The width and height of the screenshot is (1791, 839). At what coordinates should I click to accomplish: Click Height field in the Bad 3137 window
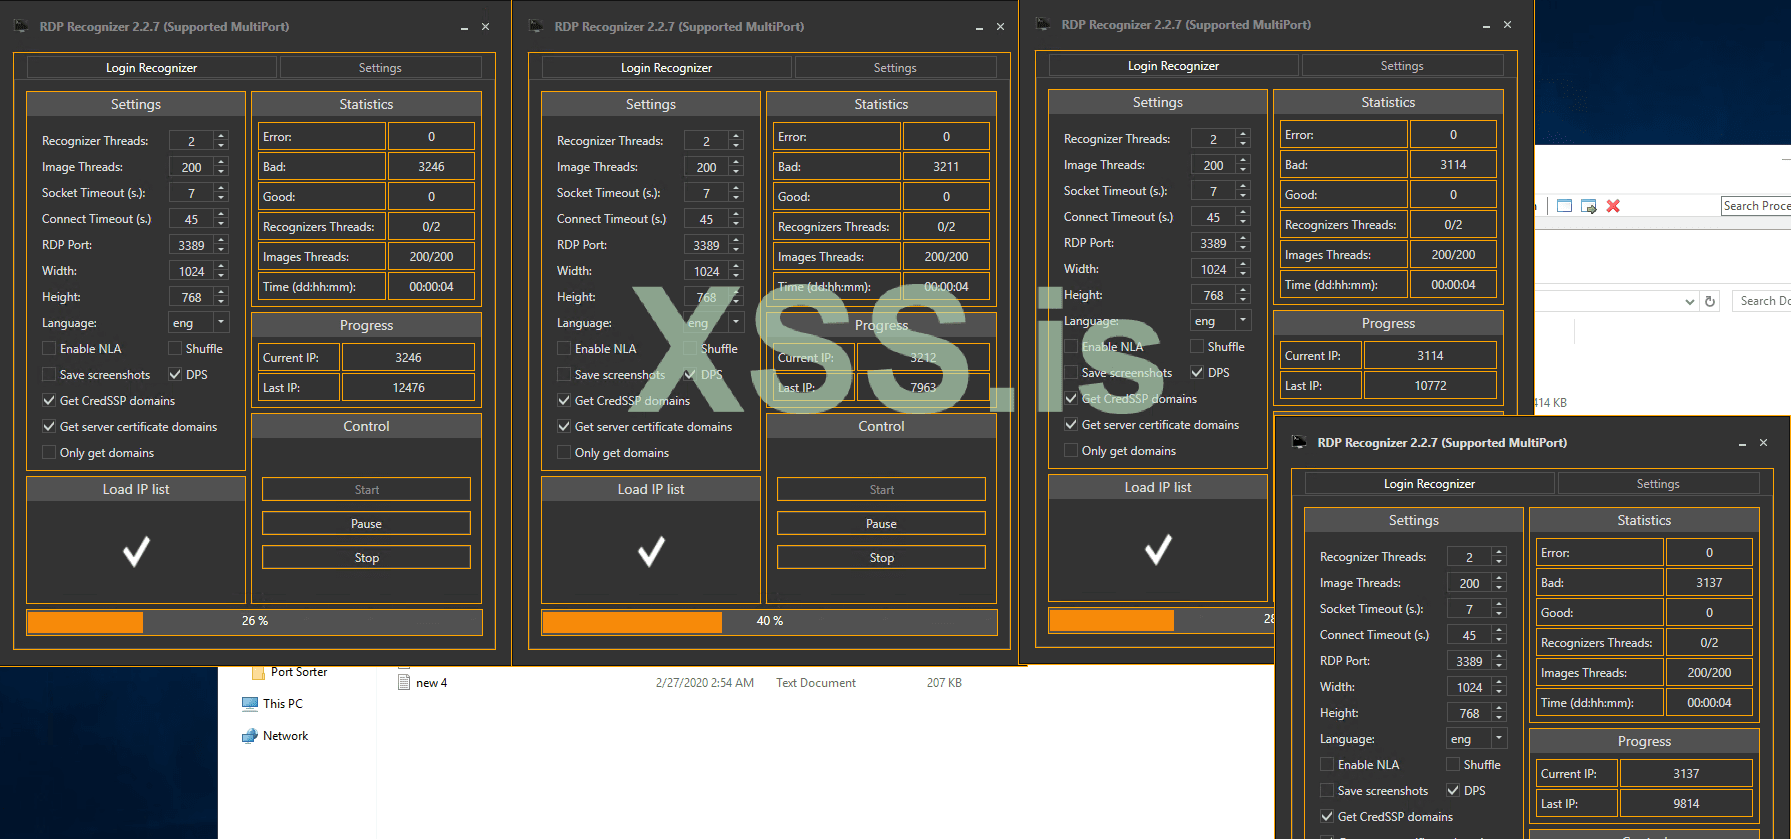pyautogui.click(x=1477, y=713)
